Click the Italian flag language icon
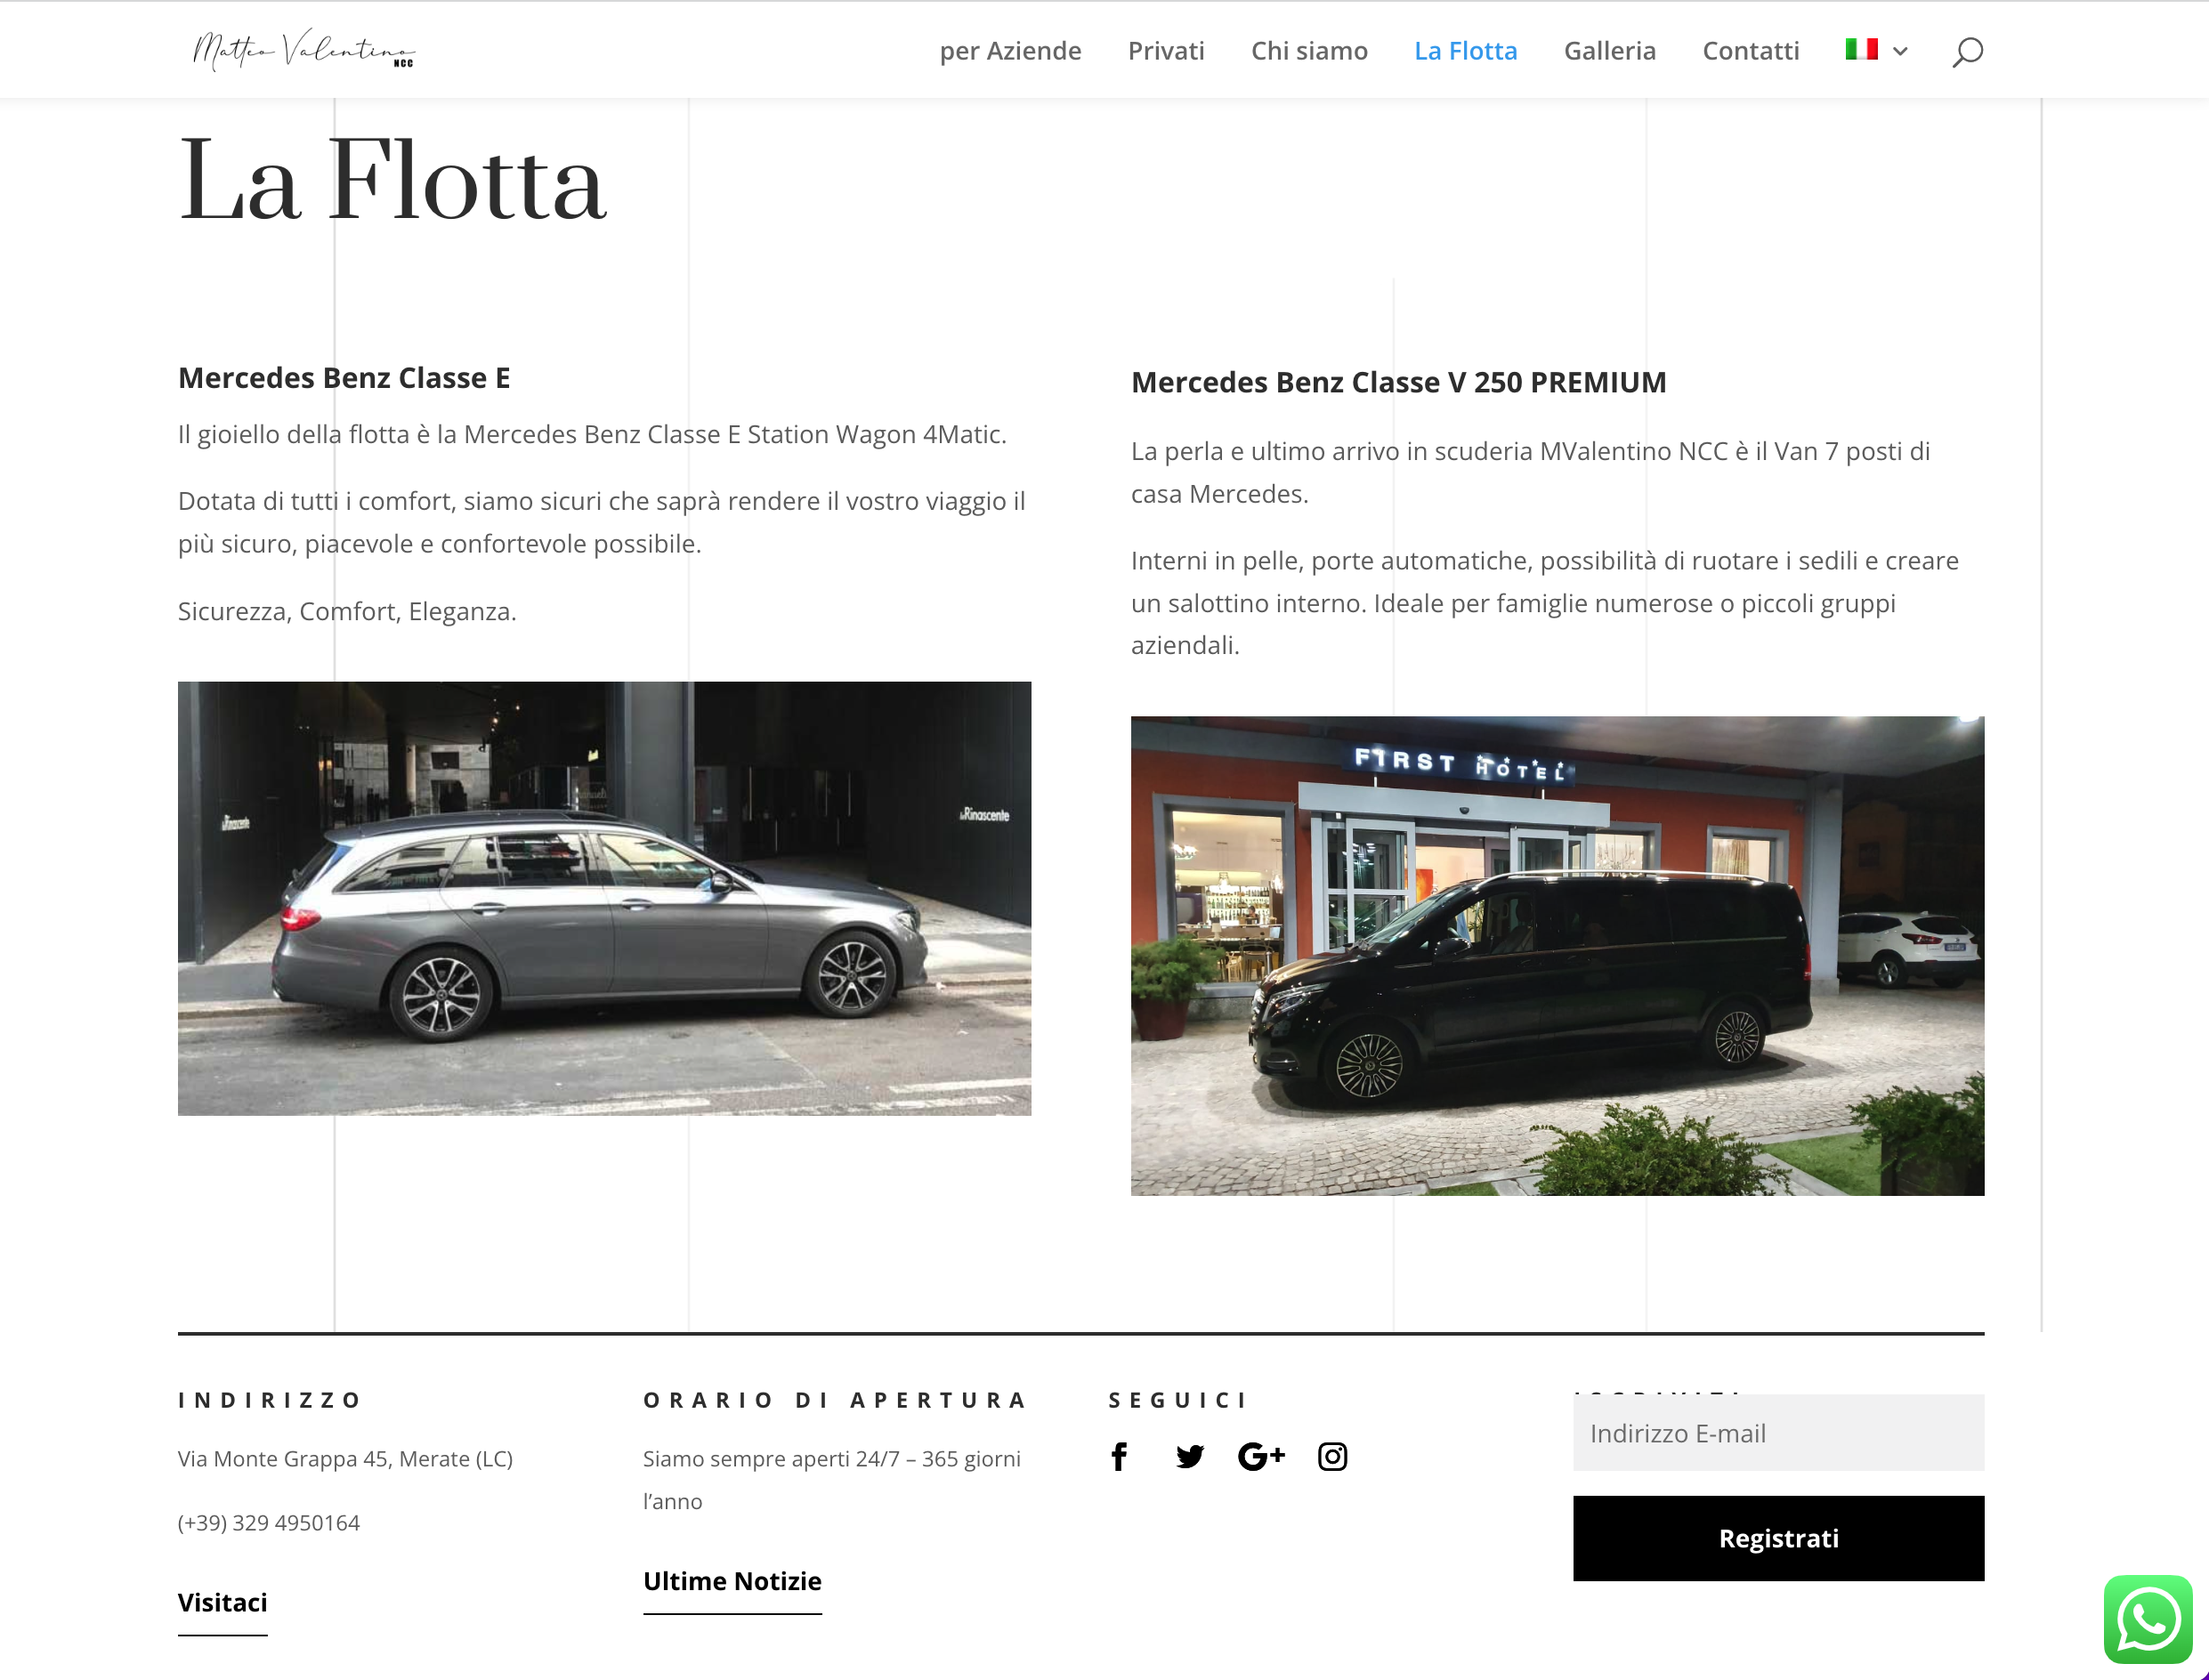Image resolution: width=2209 pixels, height=1680 pixels. tap(1861, 49)
